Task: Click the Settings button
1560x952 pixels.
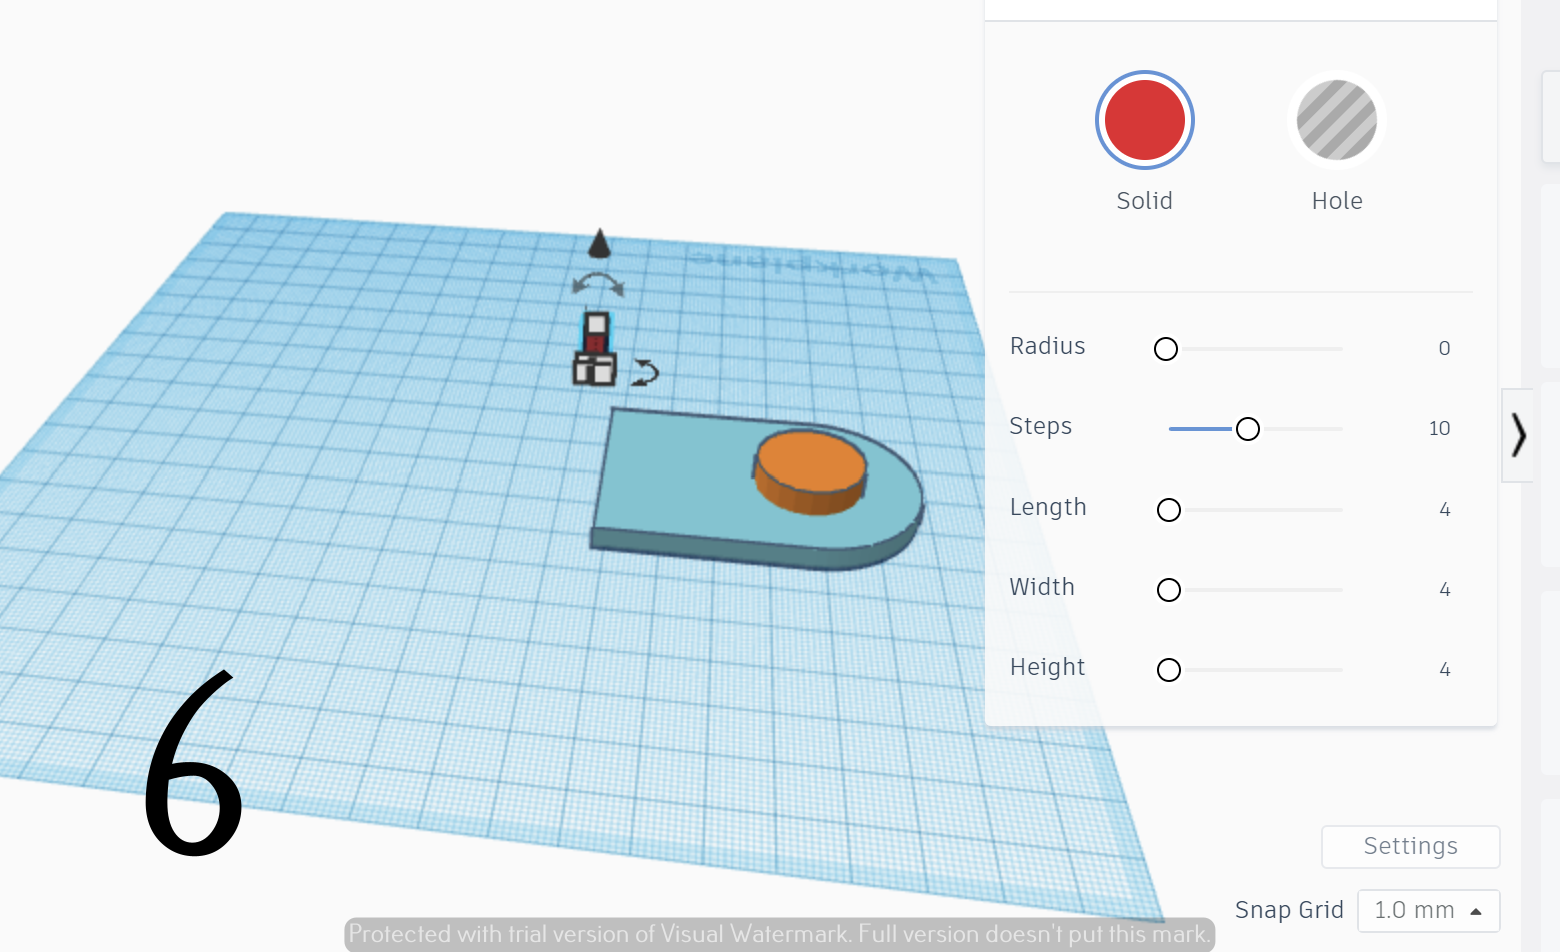Action: (1410, 846)
